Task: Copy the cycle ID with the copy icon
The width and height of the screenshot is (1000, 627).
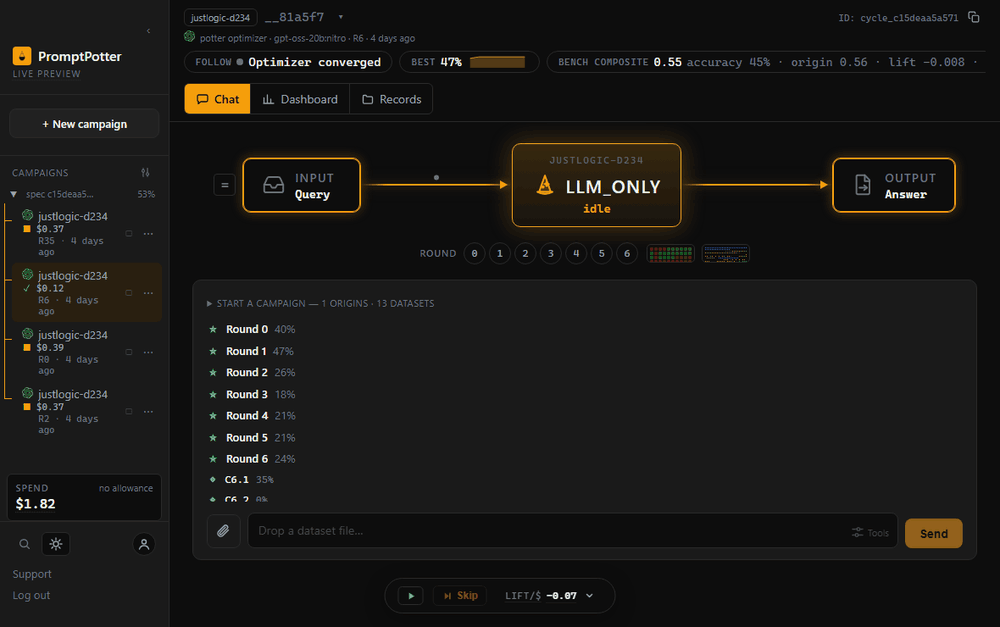Action: [x=973, y=17]
